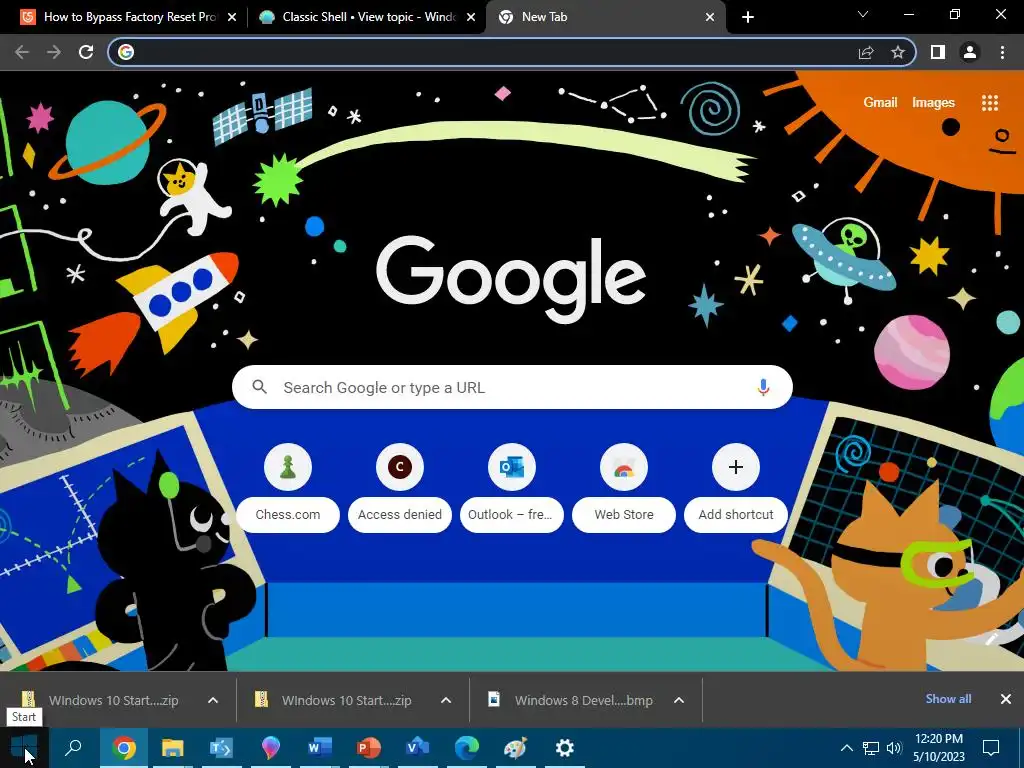
Task: Close the downloads bar
Action: (1006, 699)
